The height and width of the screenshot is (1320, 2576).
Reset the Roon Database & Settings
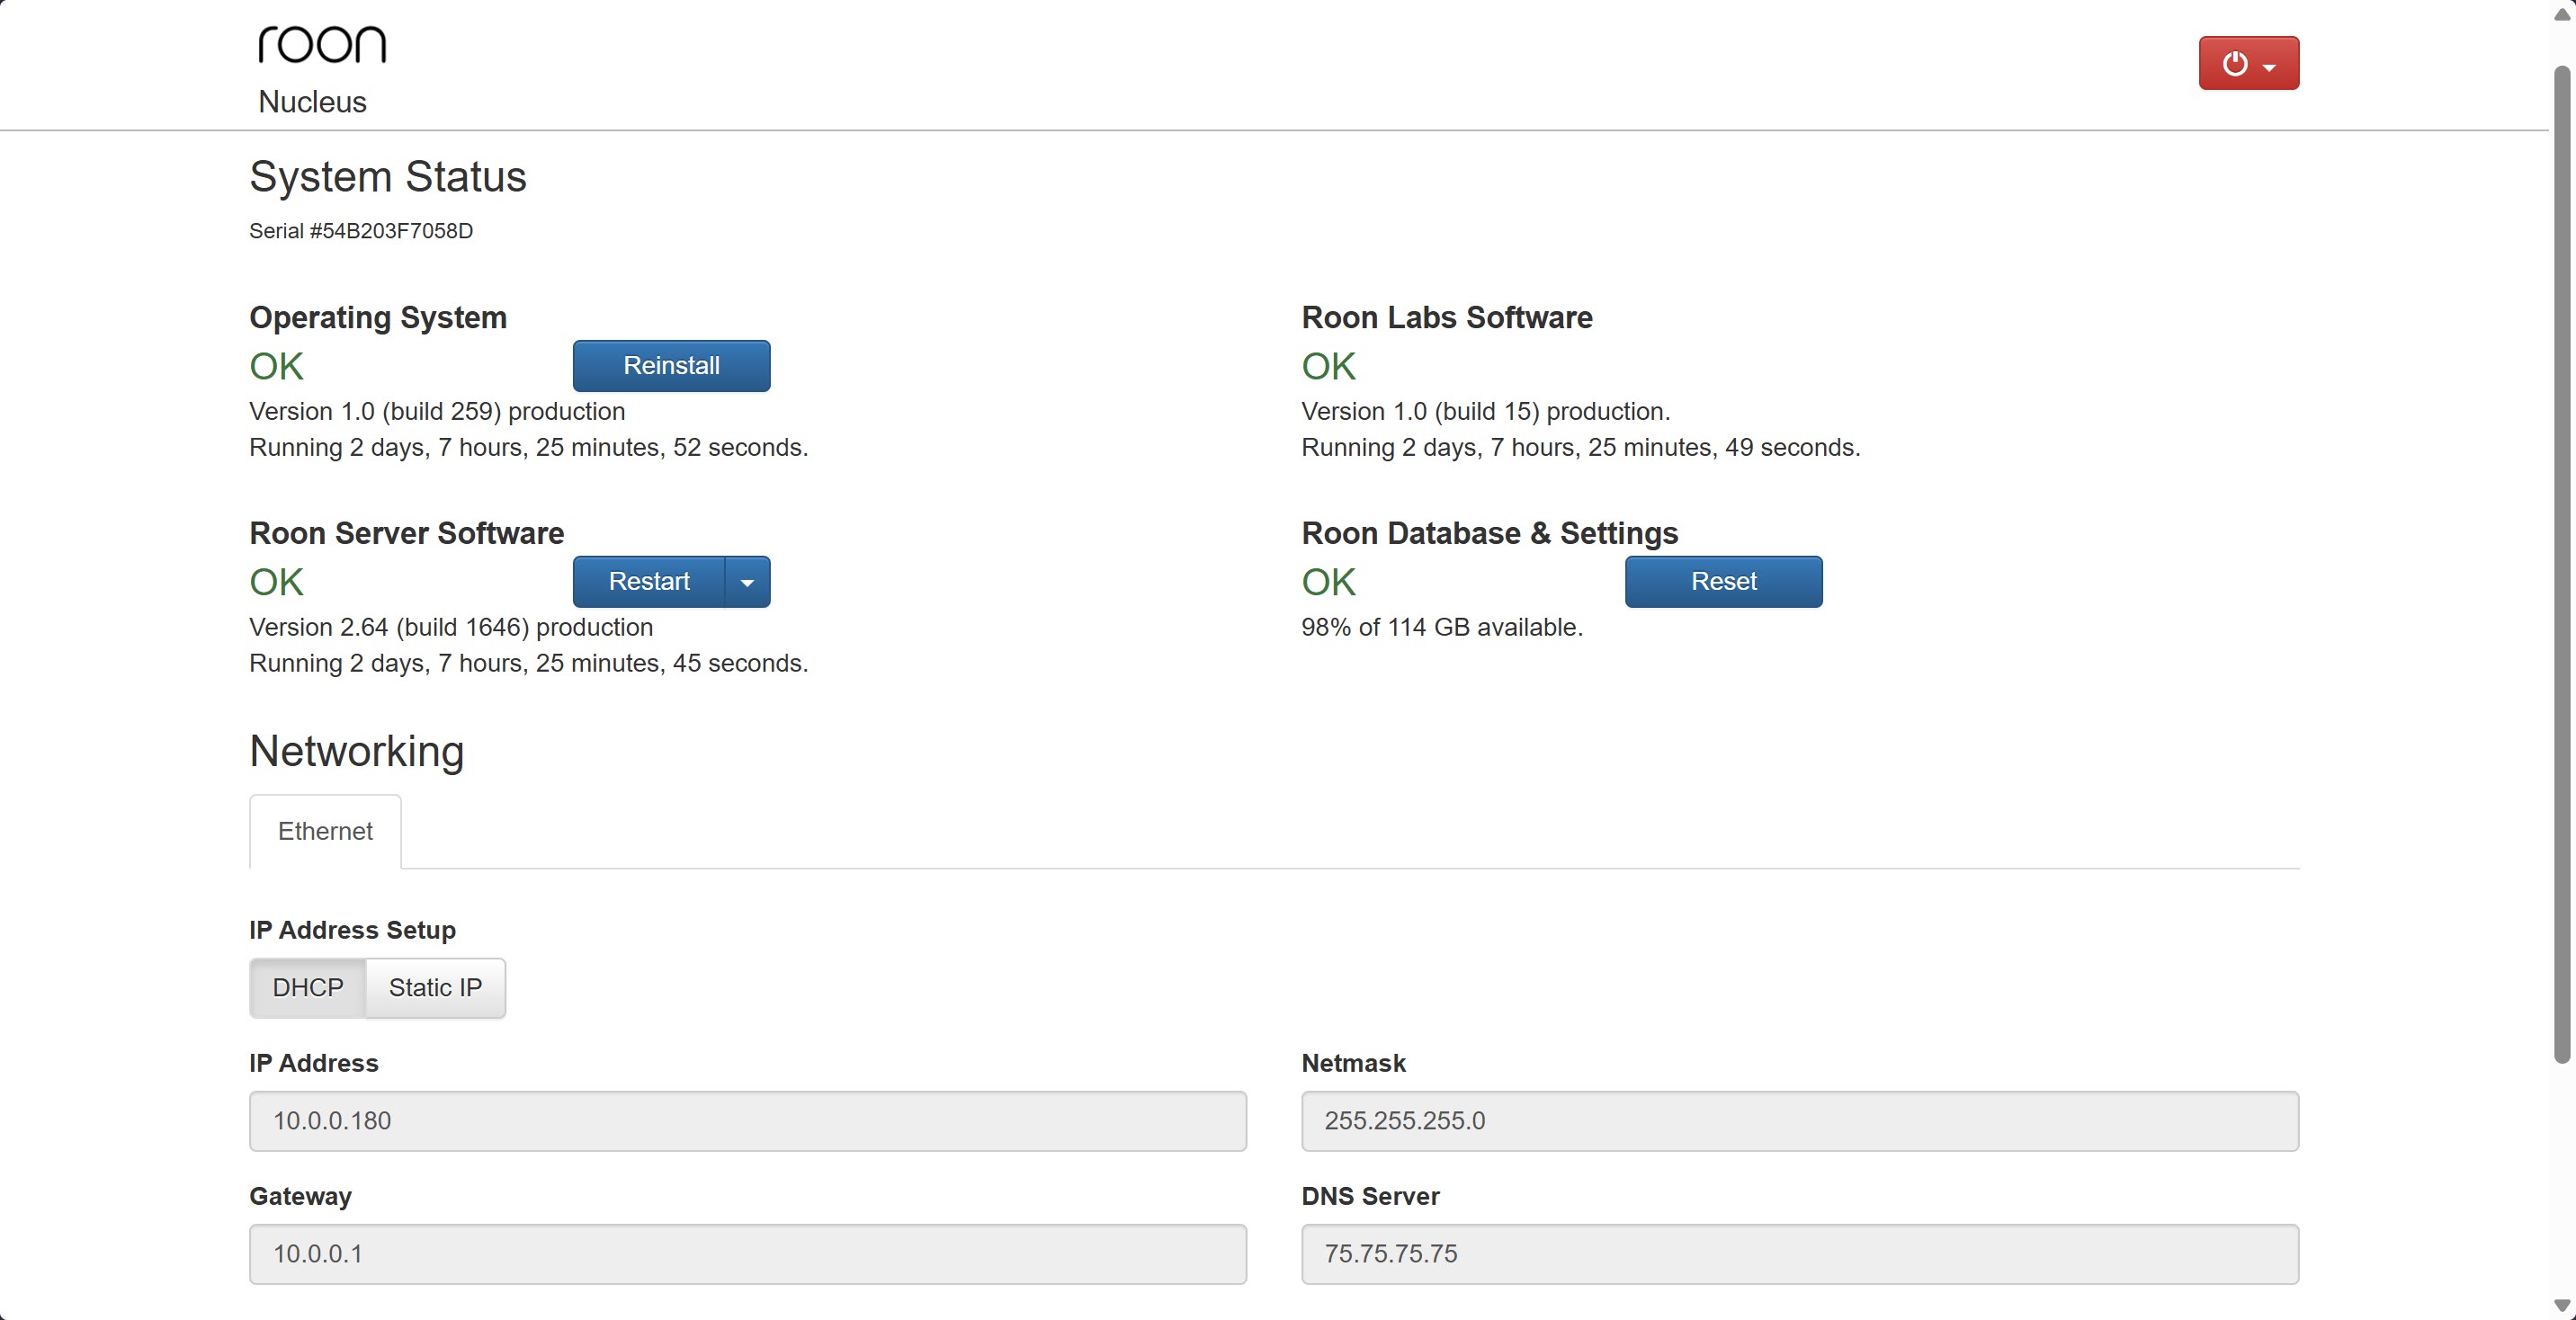click(x=1723, y=582)
